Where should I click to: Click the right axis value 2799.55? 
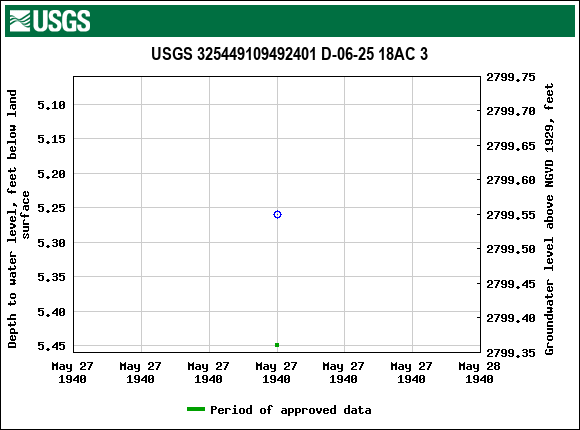click(511, 215)
